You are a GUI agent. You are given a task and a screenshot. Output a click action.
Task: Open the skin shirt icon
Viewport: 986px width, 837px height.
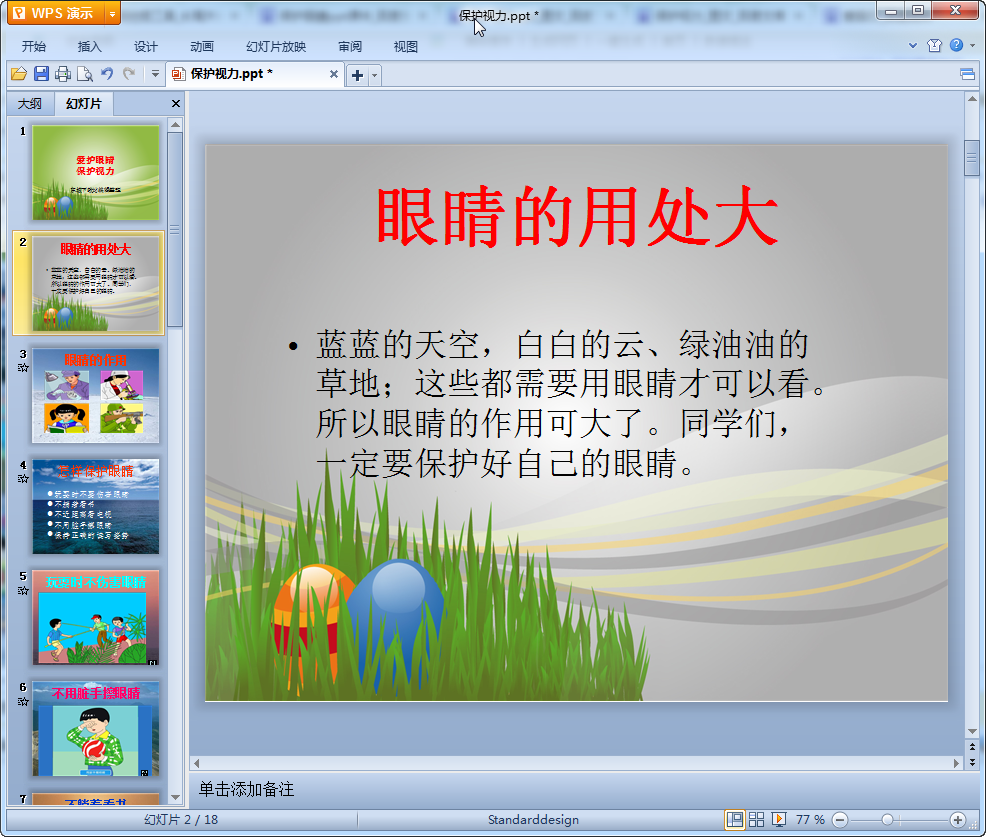[x=934, y=45]
